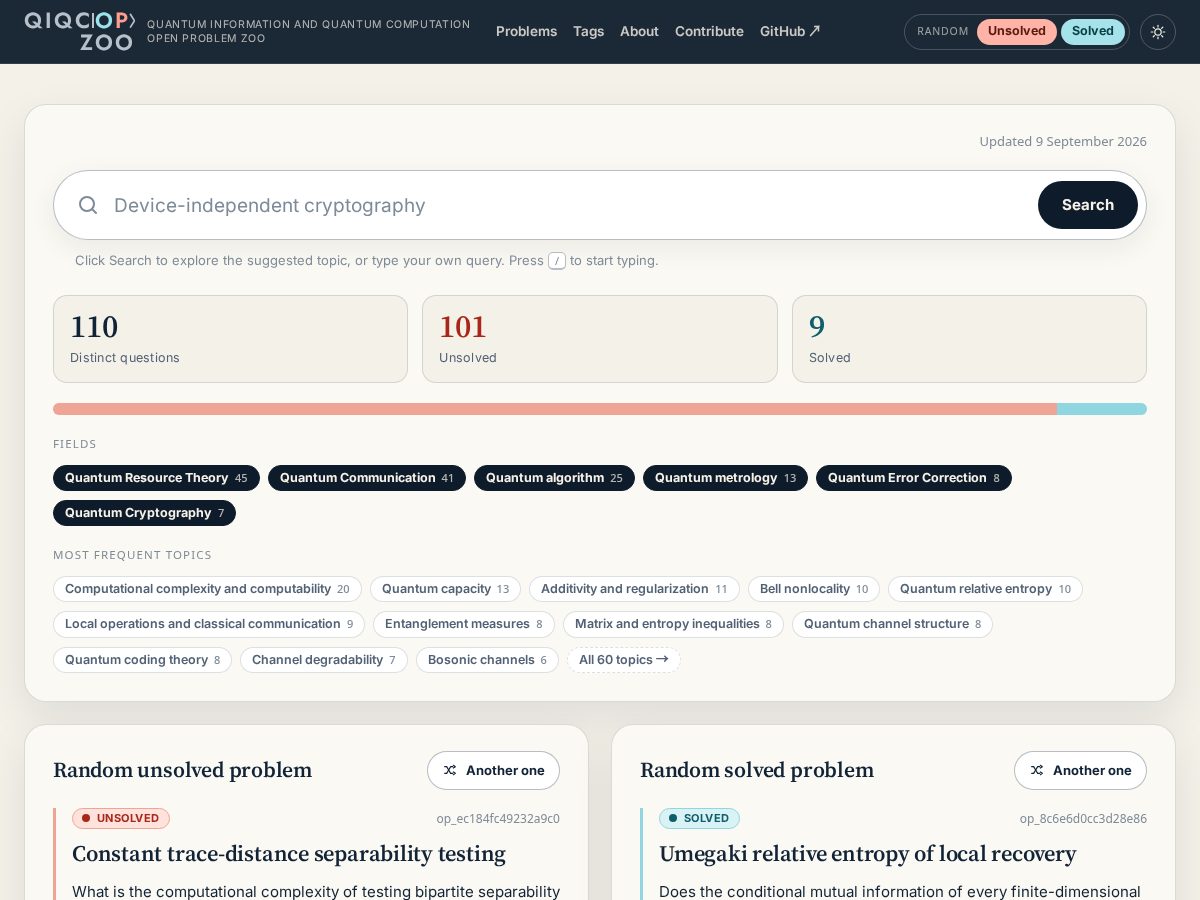
Task: Open the GitHub external link
Action: pos(790,31)
